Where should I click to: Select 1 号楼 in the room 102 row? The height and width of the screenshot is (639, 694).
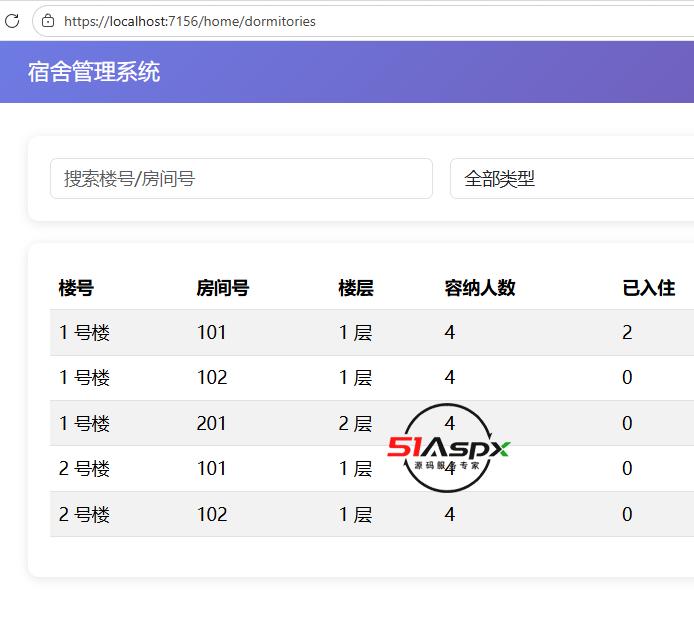[x=84, y=377]
